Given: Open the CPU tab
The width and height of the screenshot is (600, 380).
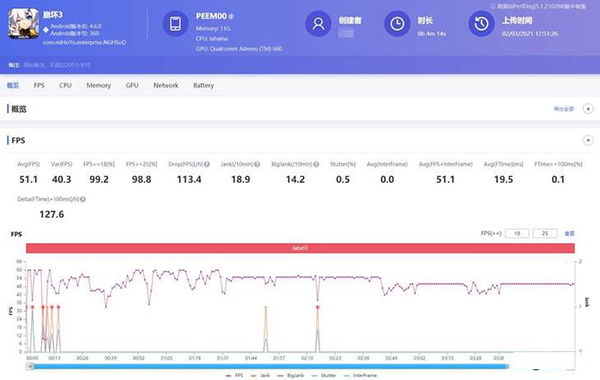Looking at the screenshot, I should pyautogui.click(x=65, y=85).
